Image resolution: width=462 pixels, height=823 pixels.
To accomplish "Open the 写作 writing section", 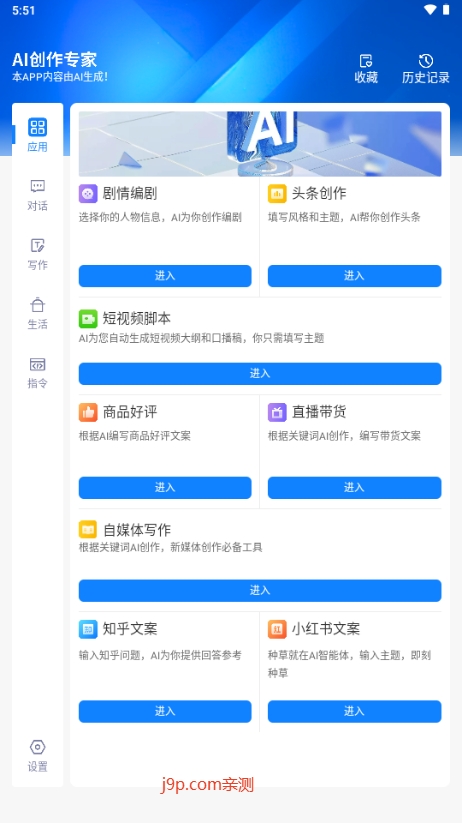I will tap(37, 254).
